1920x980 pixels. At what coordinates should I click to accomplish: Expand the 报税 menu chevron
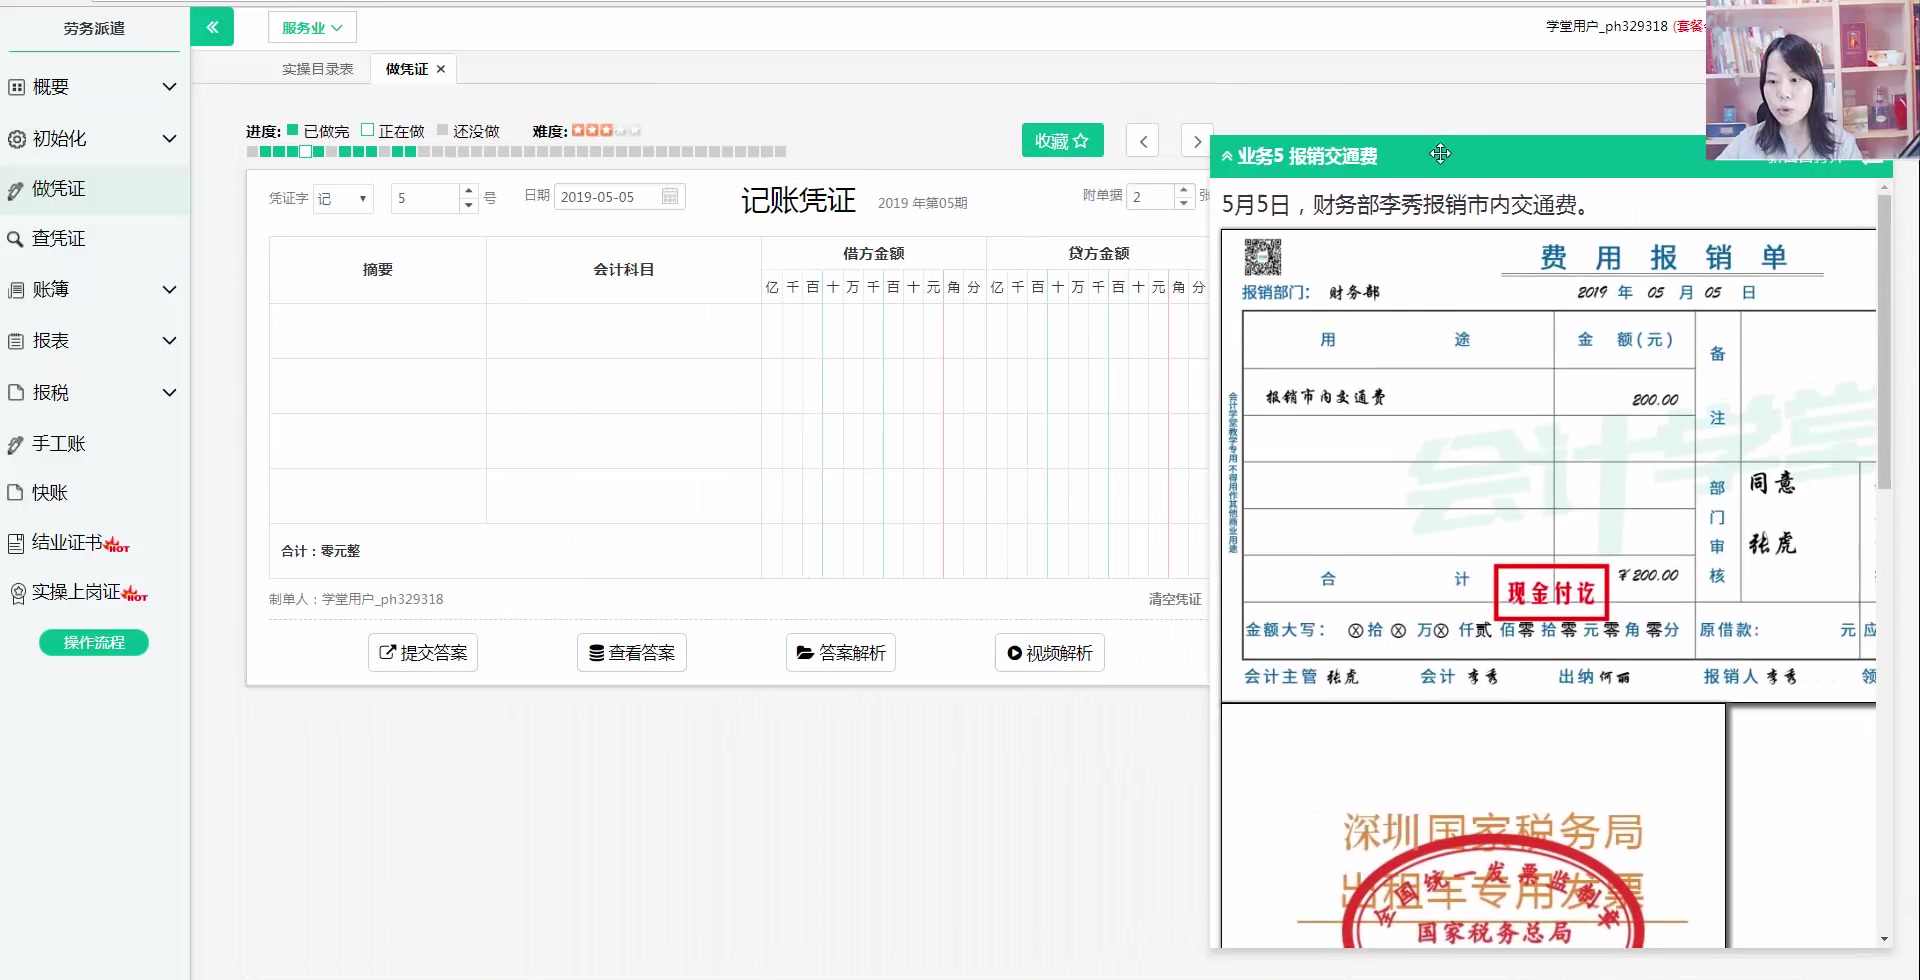coord(170,393)
